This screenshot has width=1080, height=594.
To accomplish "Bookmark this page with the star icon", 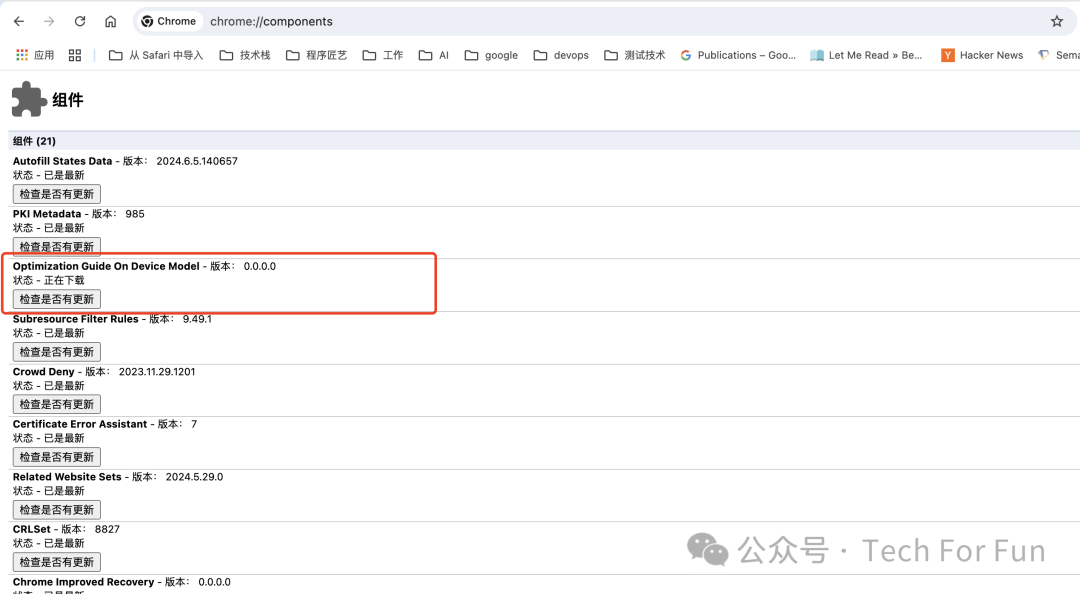I will pyautogui.click(x=1057, y=21).
